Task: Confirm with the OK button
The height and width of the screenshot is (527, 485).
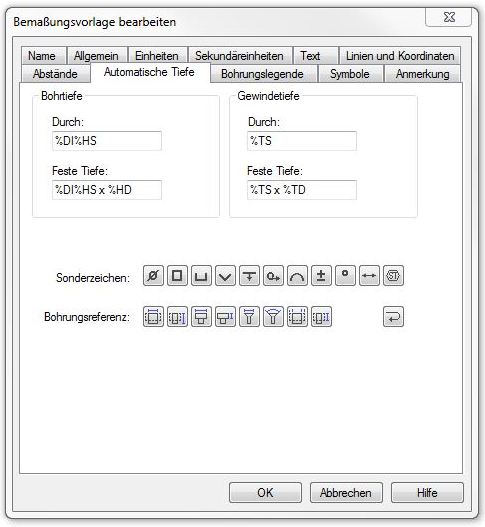Action: pyautogui.click(x=266, y=493)
